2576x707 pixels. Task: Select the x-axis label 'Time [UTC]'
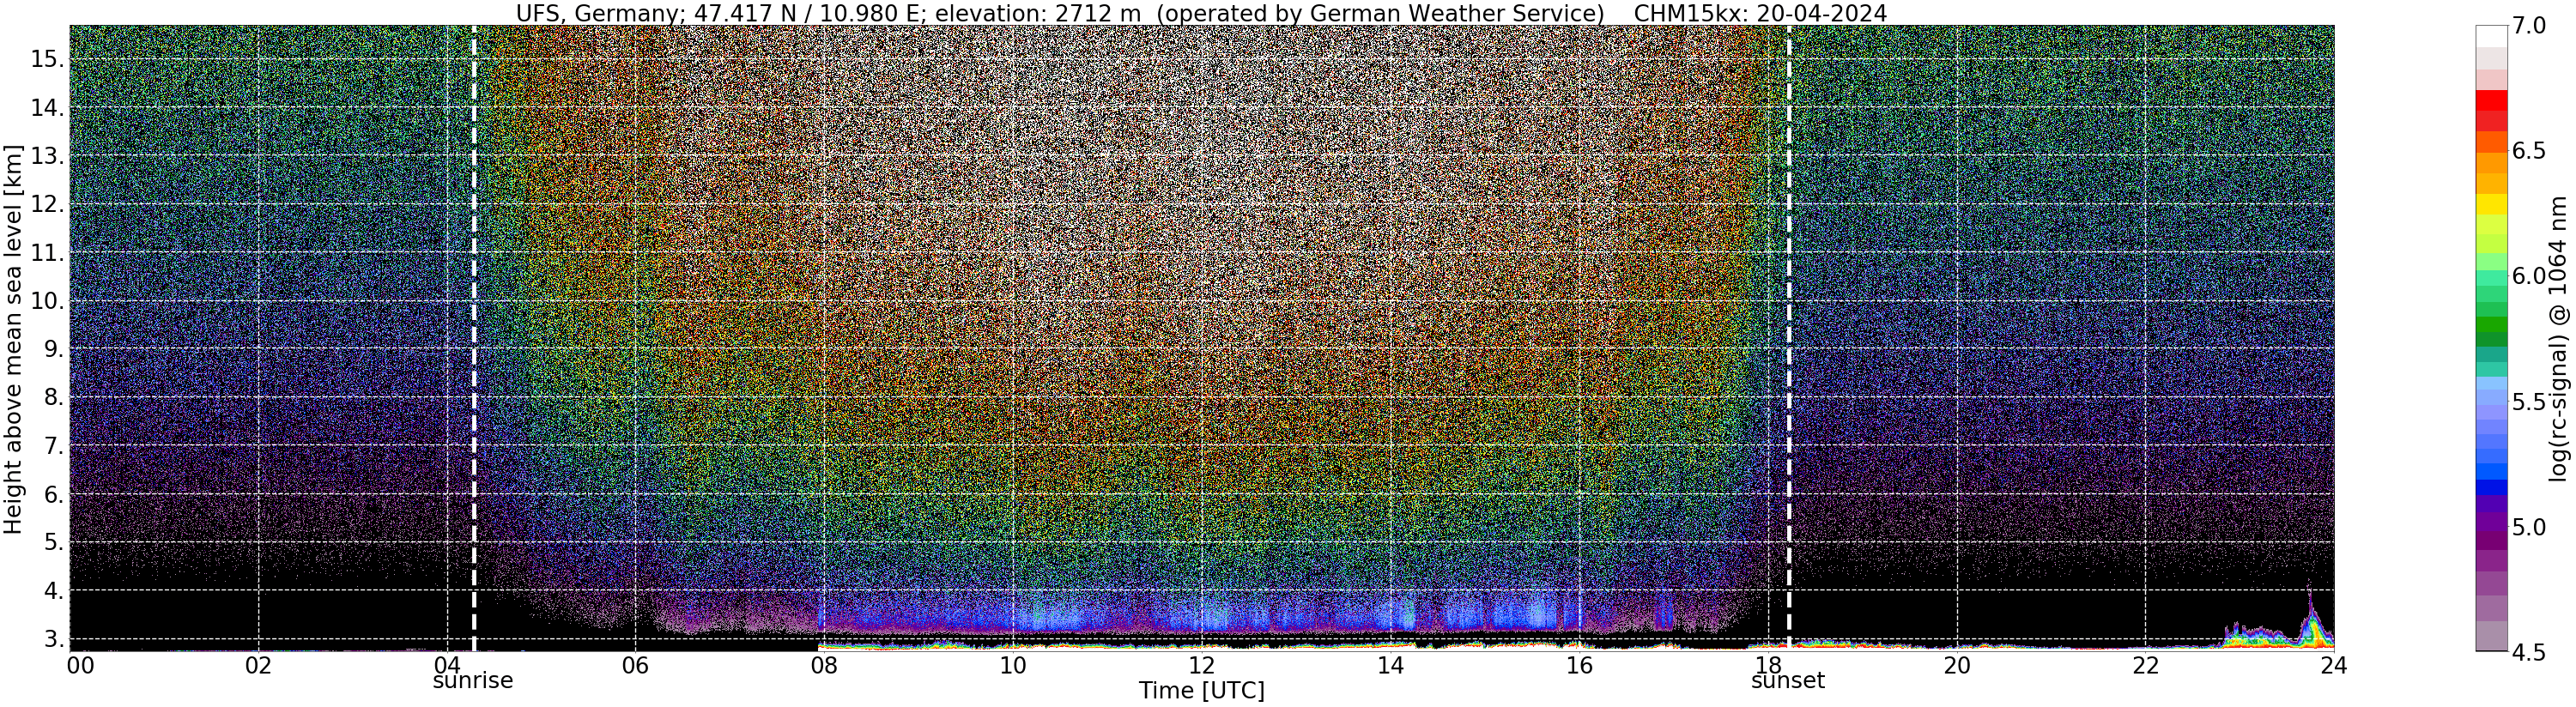click(x=1201, y=690)
